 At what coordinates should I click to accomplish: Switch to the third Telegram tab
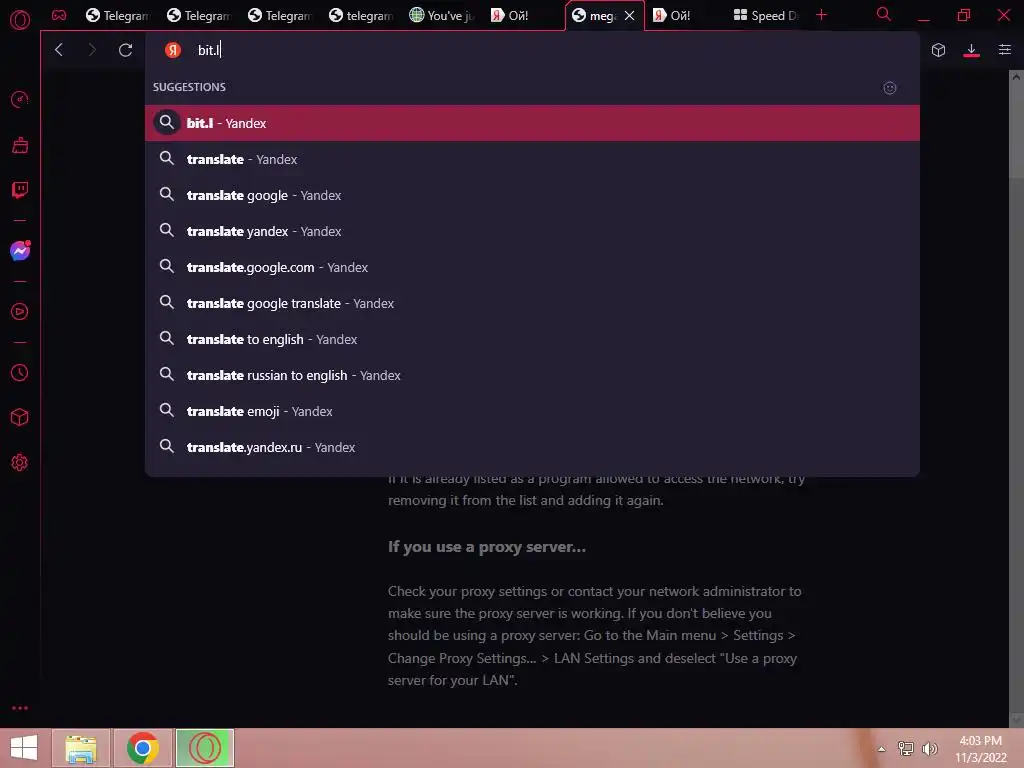click(280, 16)
